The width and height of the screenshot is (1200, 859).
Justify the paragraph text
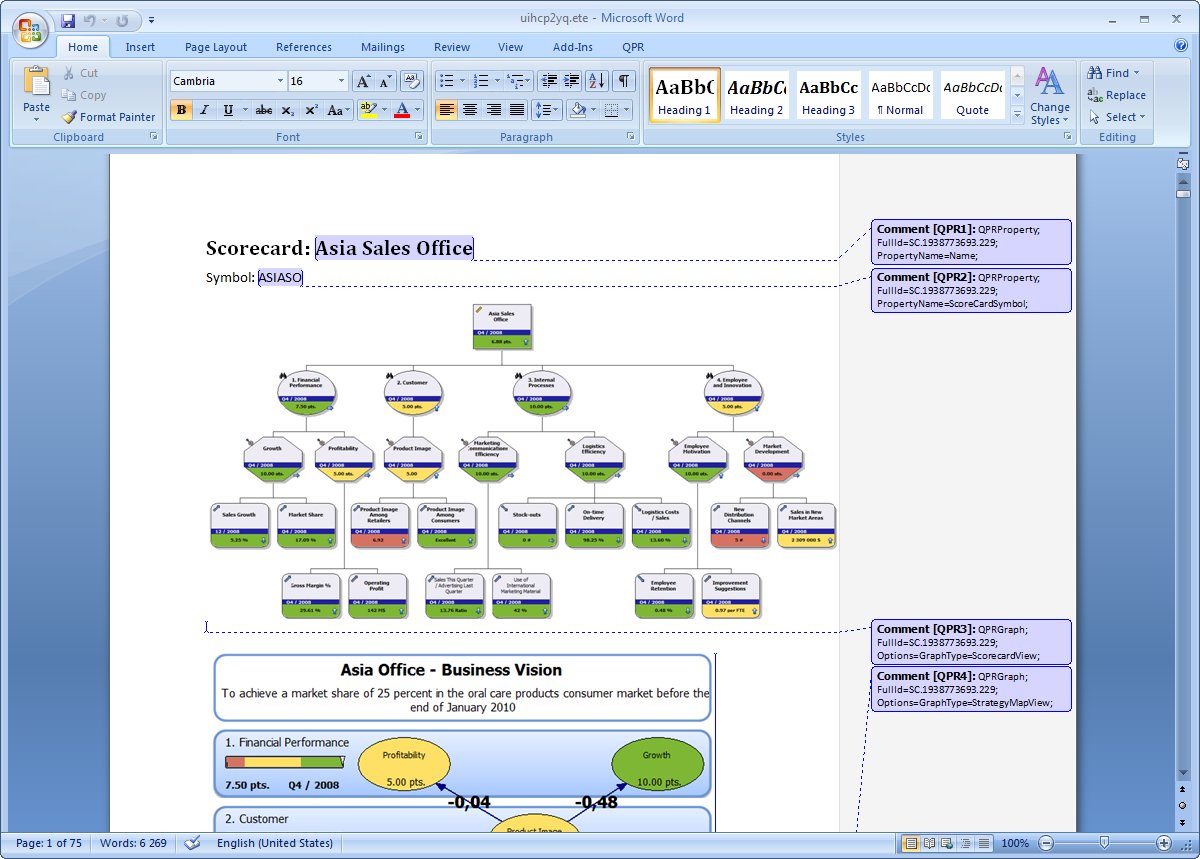click(517, 110)
